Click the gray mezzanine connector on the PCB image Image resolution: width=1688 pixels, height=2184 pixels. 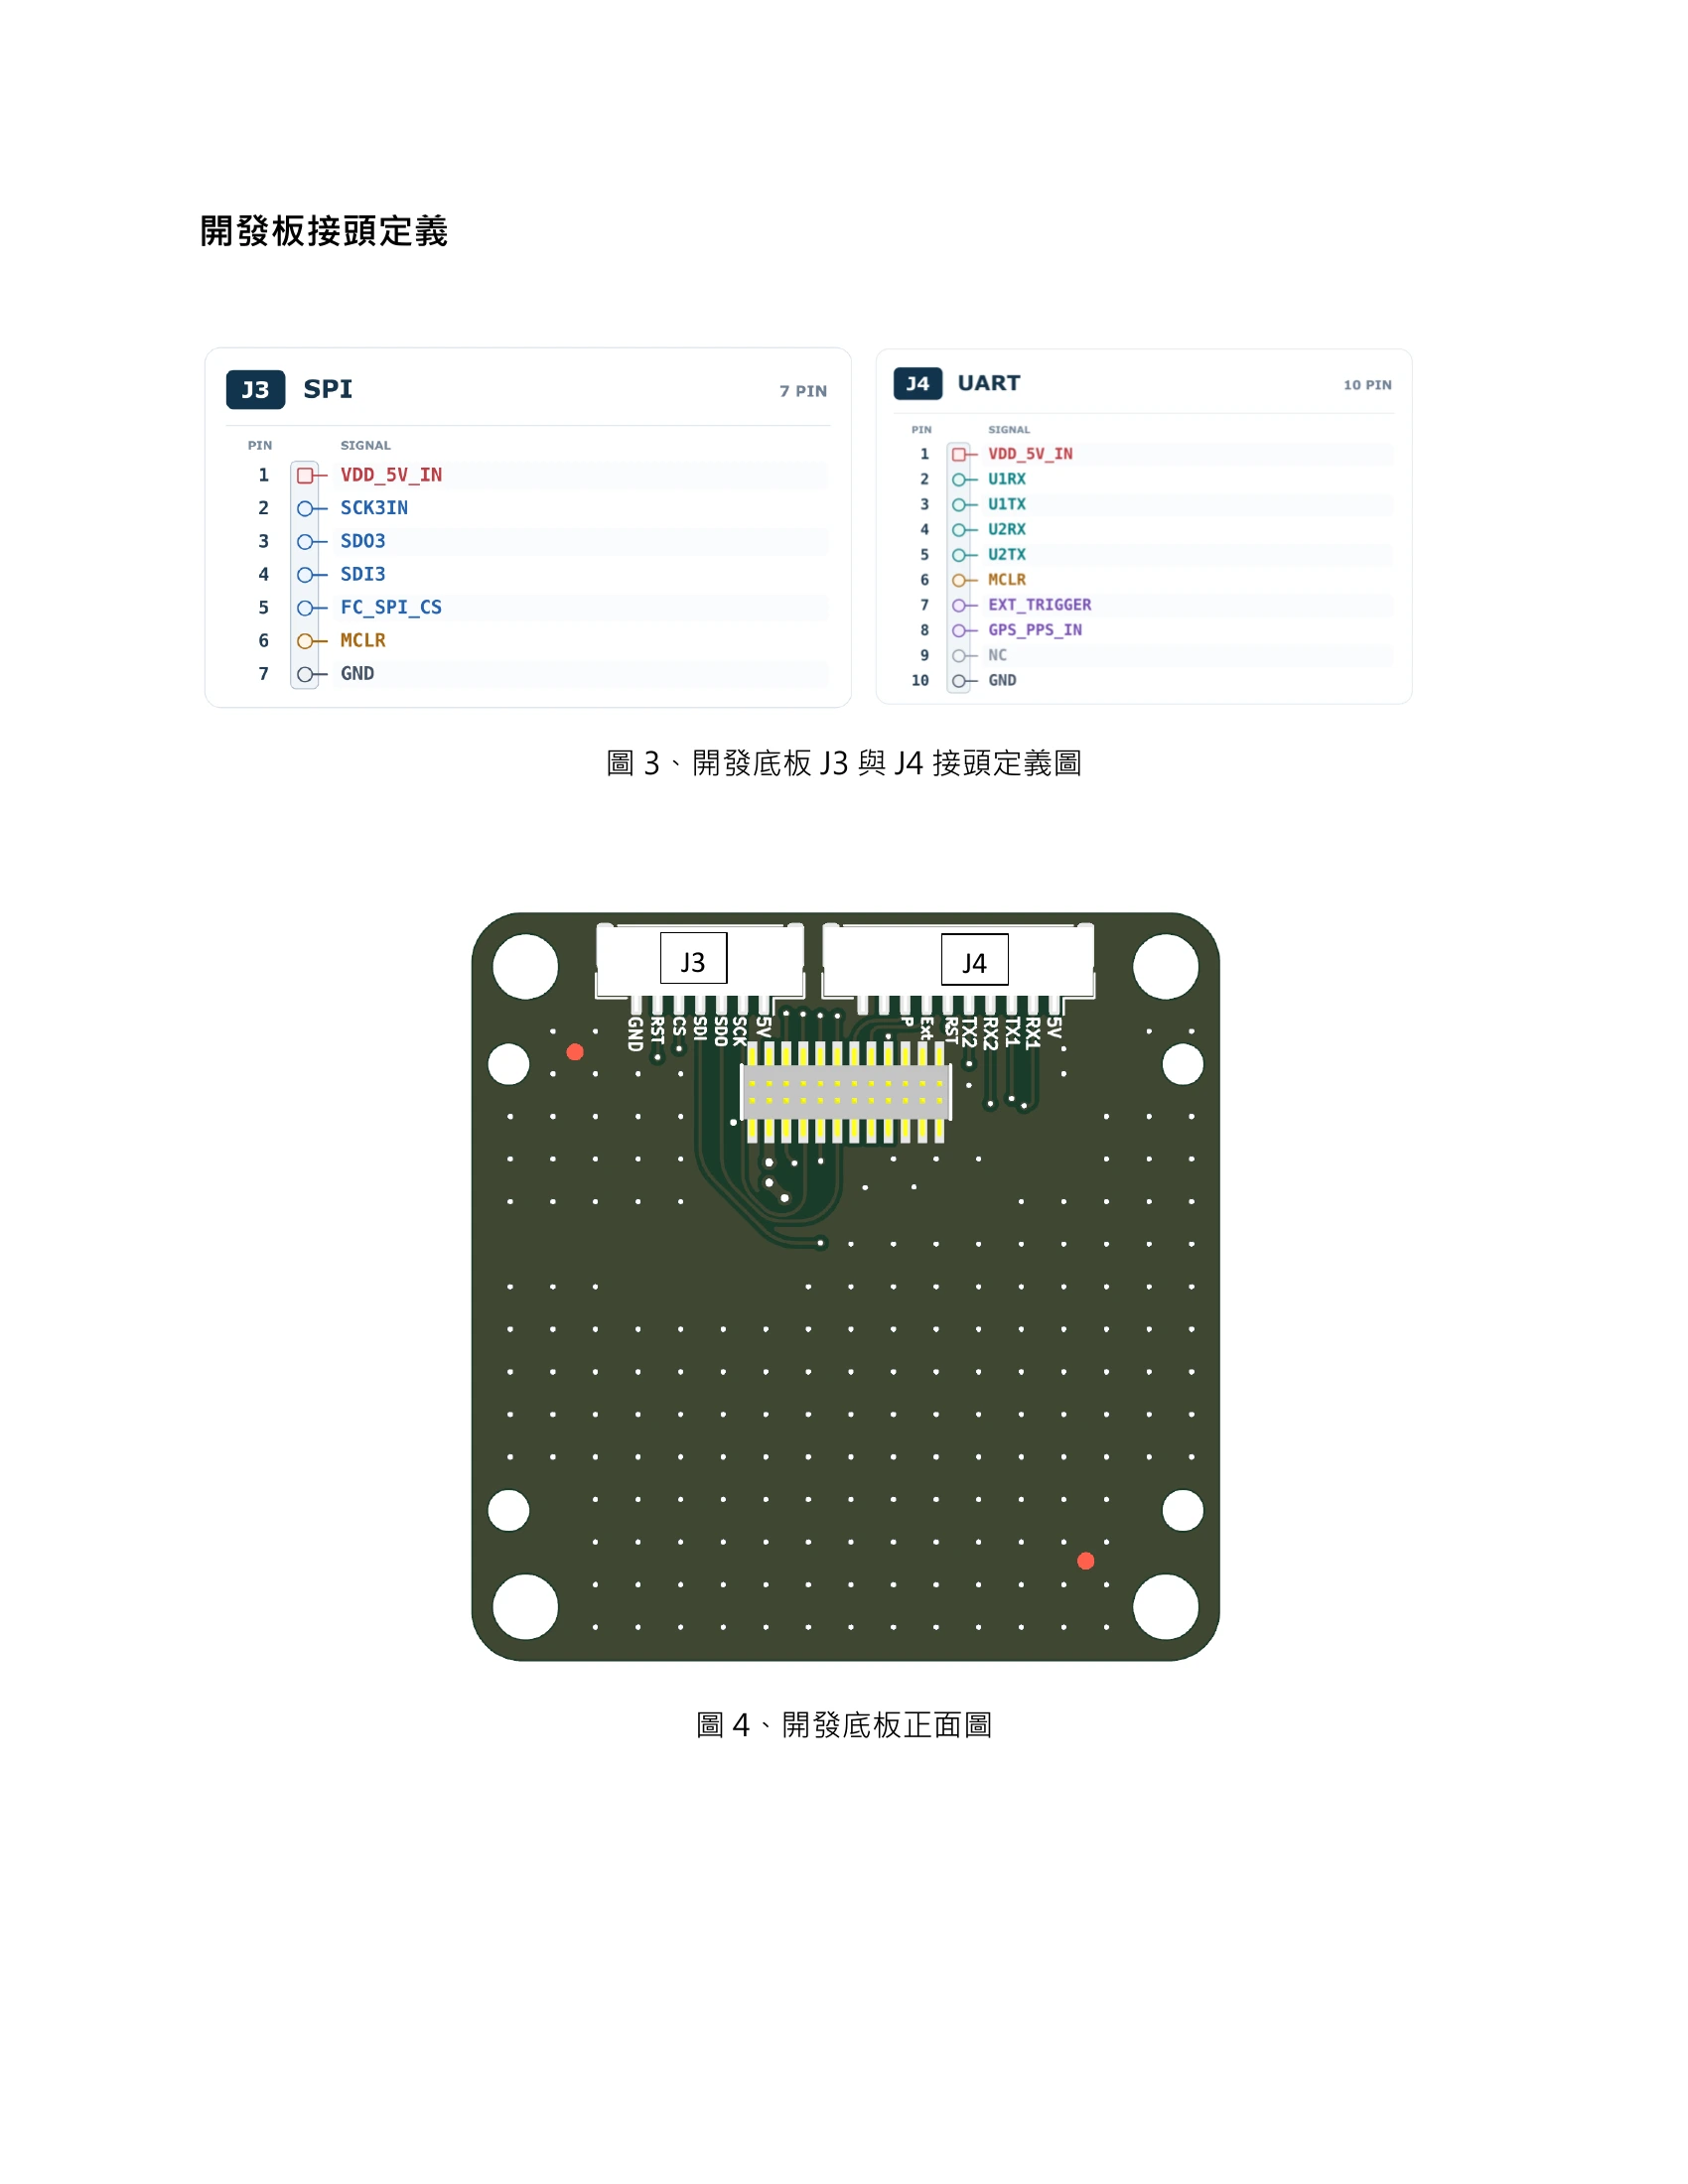(845, 1092)
